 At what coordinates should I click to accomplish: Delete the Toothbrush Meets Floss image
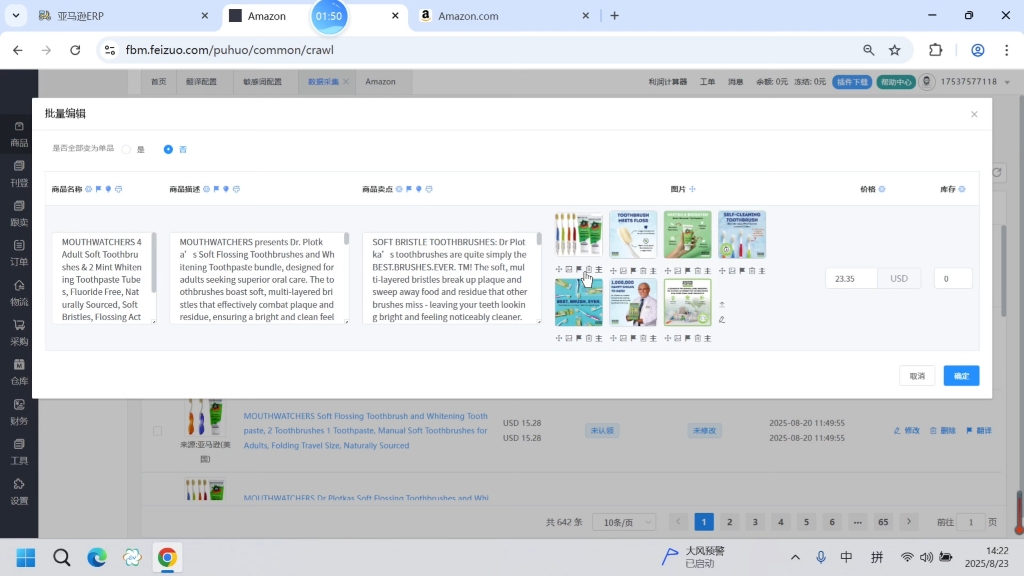pyautogui.click(x=643, y=270)
